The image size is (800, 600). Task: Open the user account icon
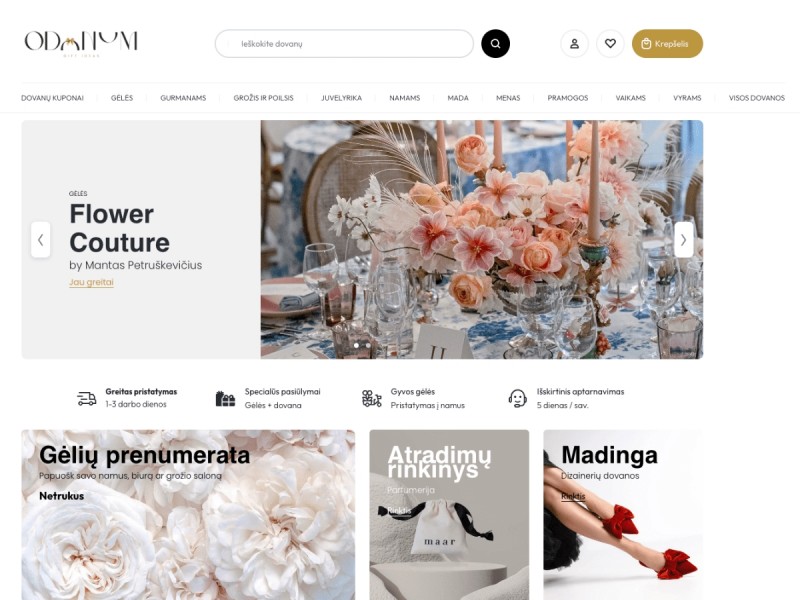point(574,43)
